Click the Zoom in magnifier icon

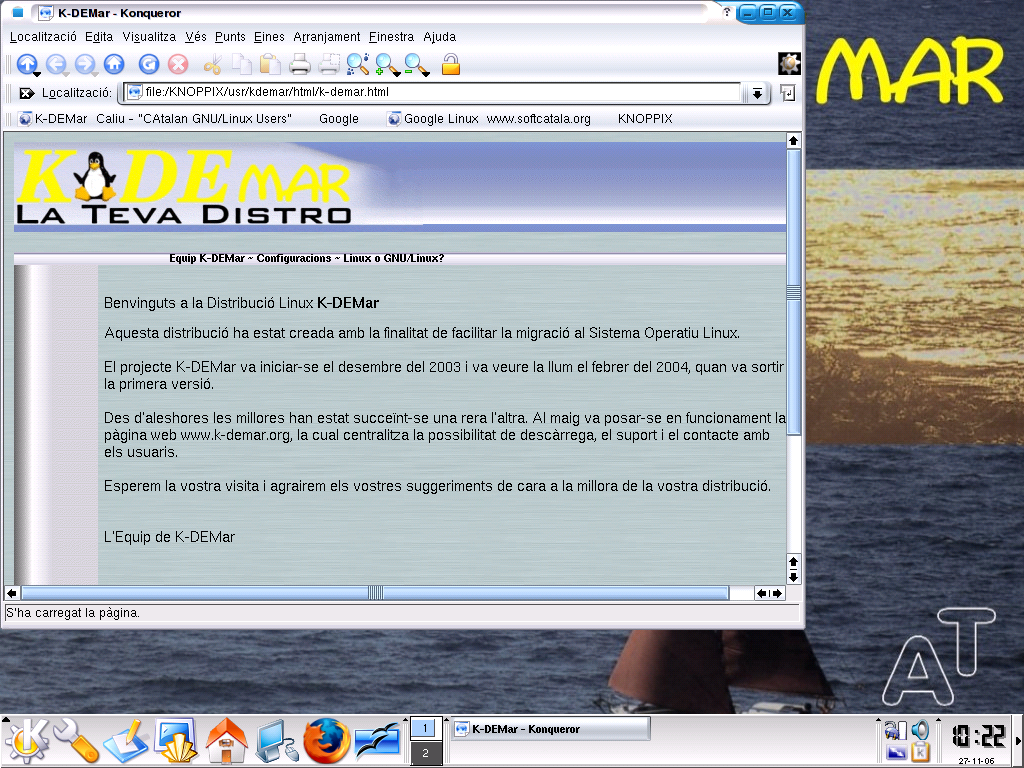coord(385,65)
